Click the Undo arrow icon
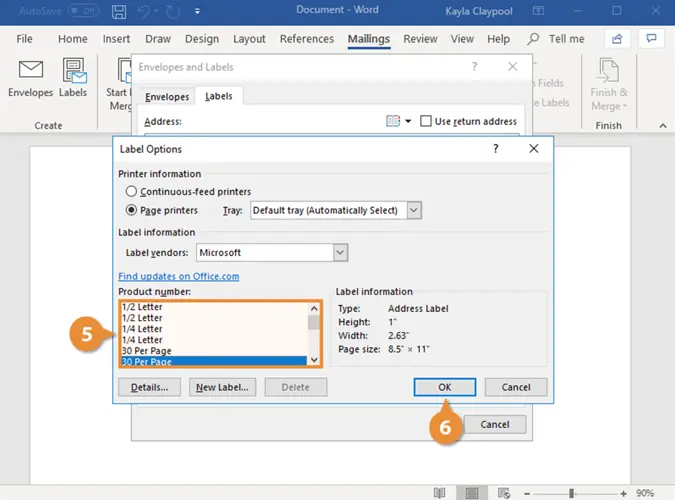This screenshot has height=500, width=675. coord(143,11)
